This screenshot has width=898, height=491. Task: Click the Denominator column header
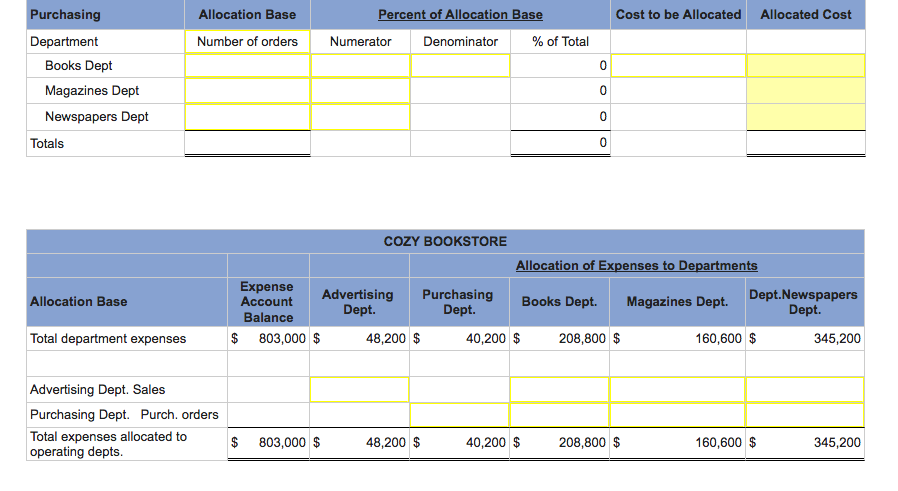[x=460, y=42]
